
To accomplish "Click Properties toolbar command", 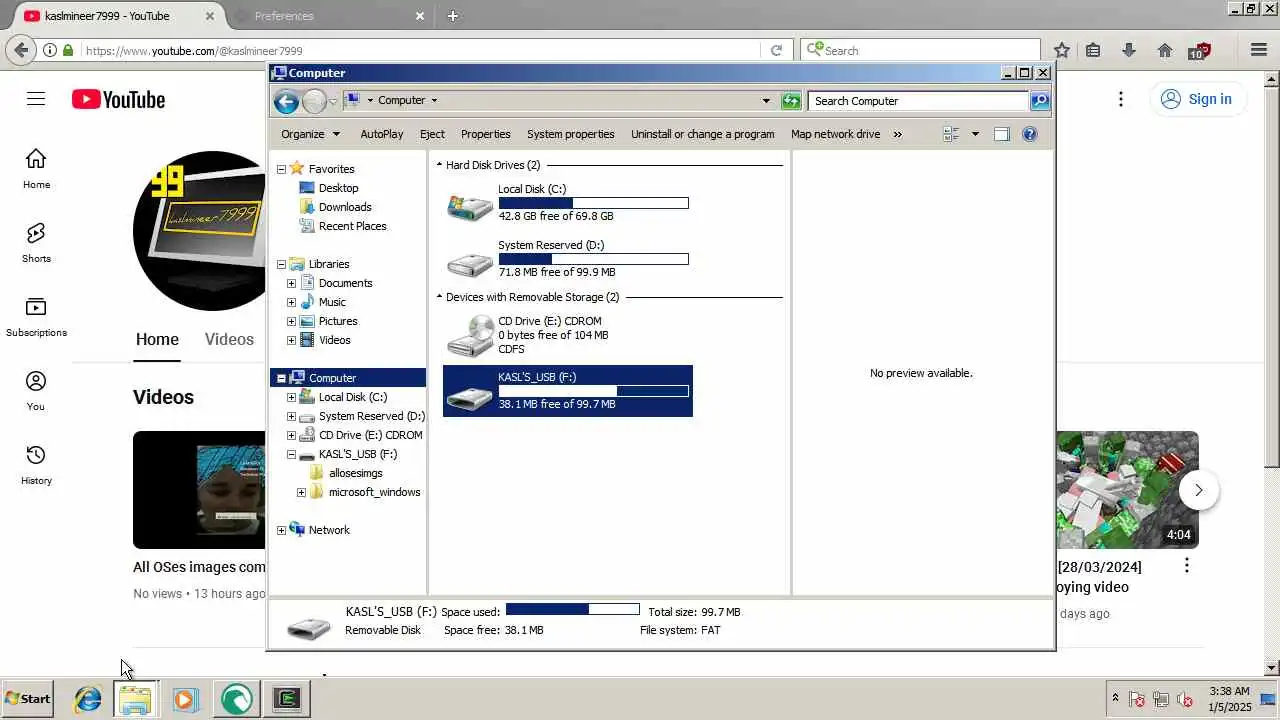I will tap(486, 134).
